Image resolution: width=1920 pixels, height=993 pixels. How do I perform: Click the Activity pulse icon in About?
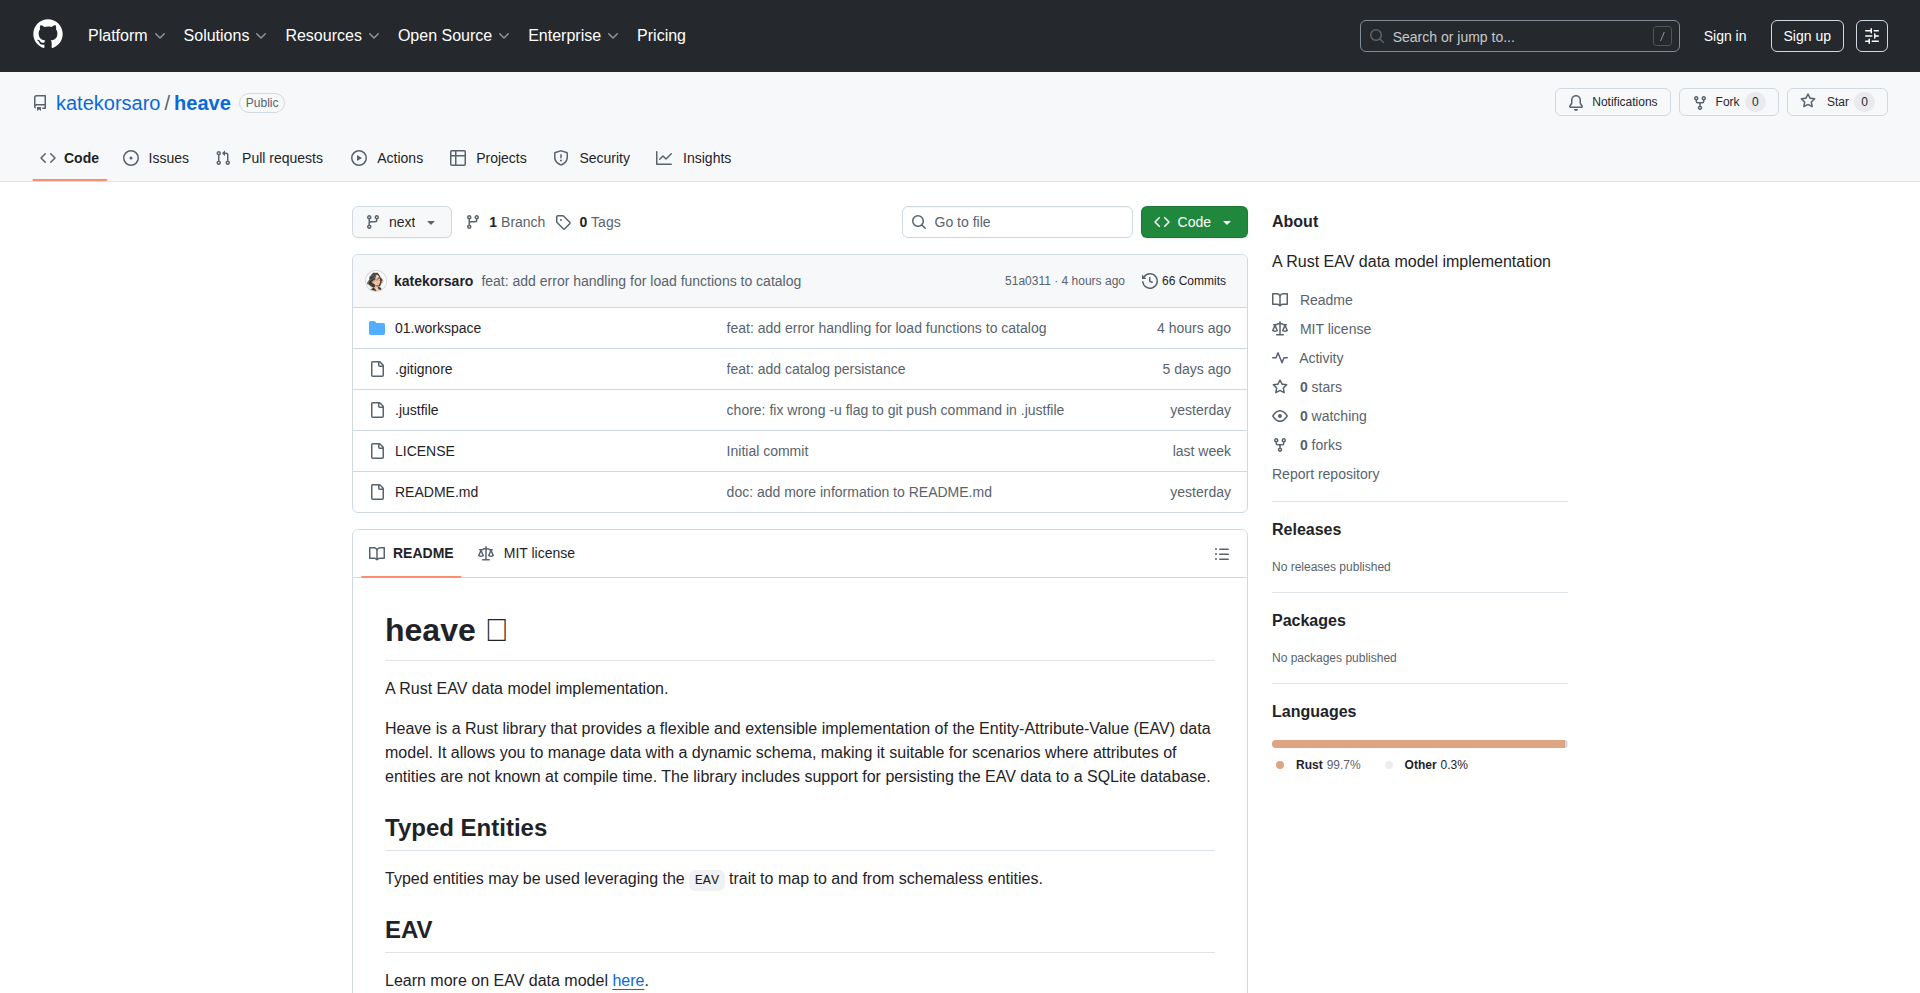pyautogui.click(x=1280, y=358)
